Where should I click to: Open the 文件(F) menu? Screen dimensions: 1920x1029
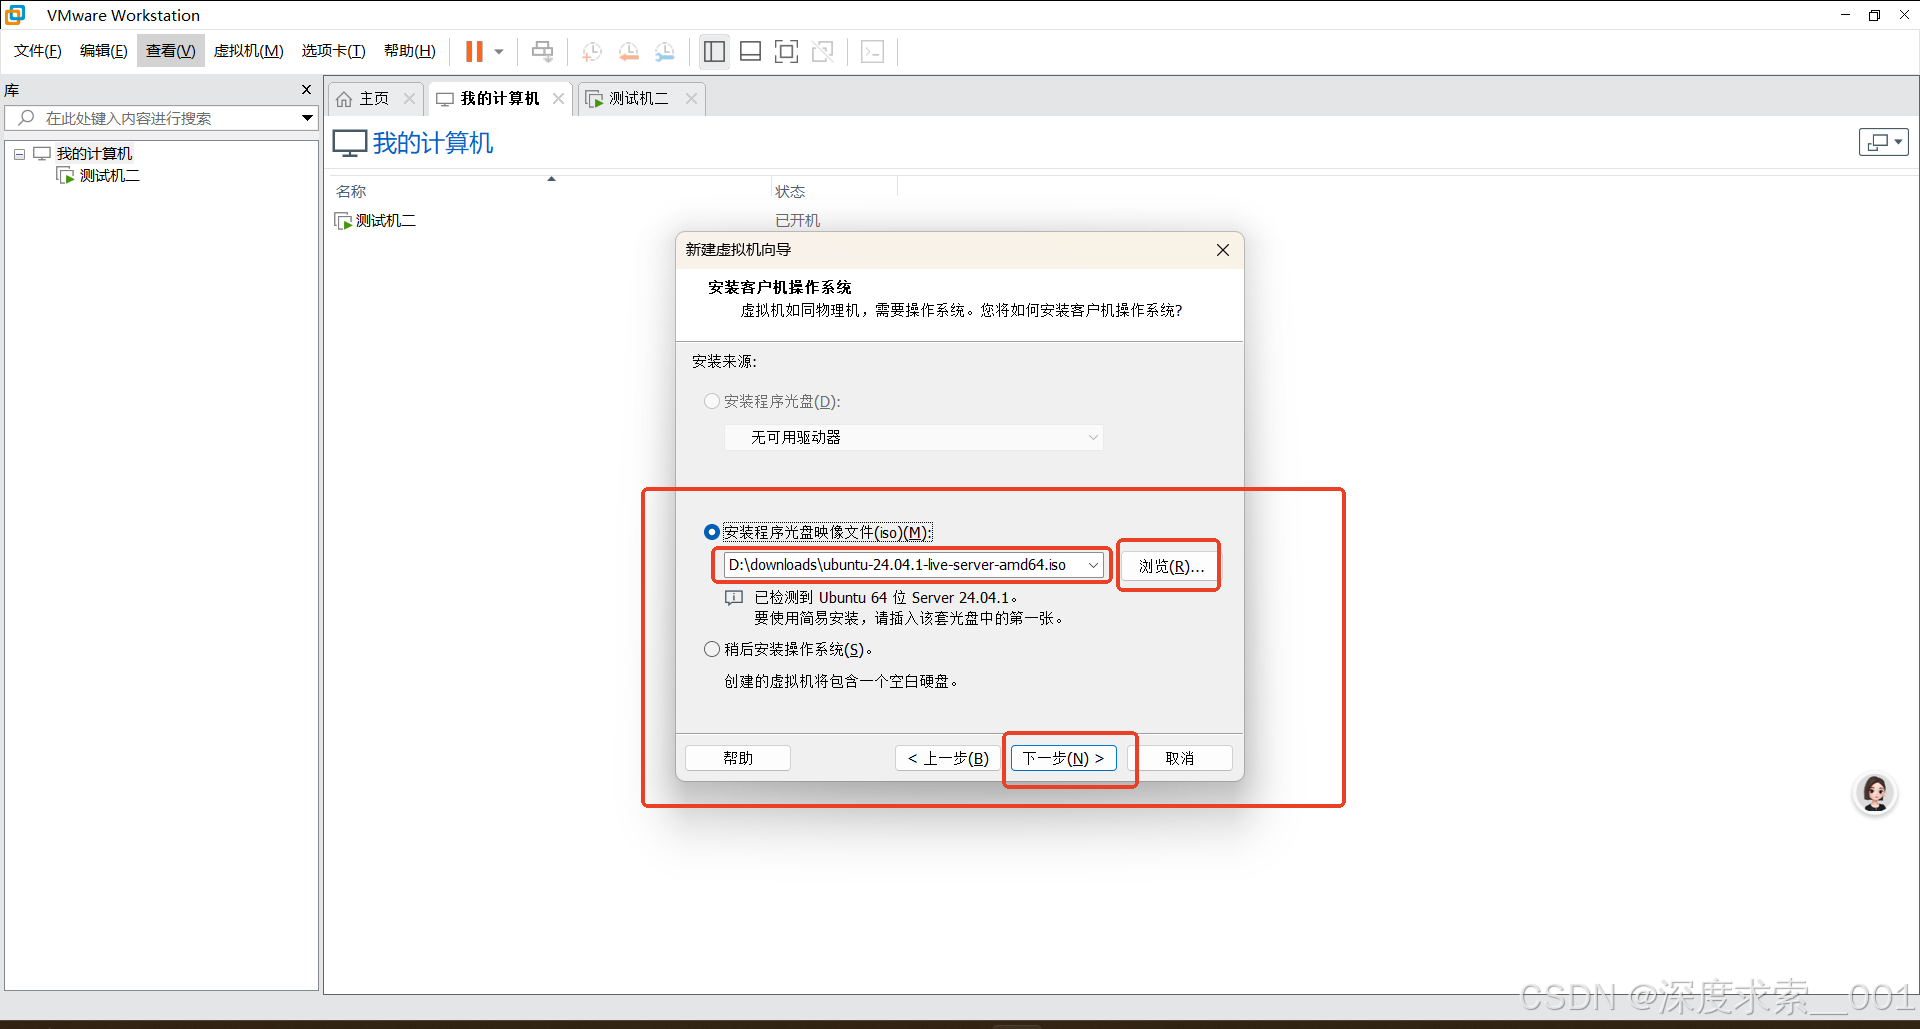click(x=38, y=51)
